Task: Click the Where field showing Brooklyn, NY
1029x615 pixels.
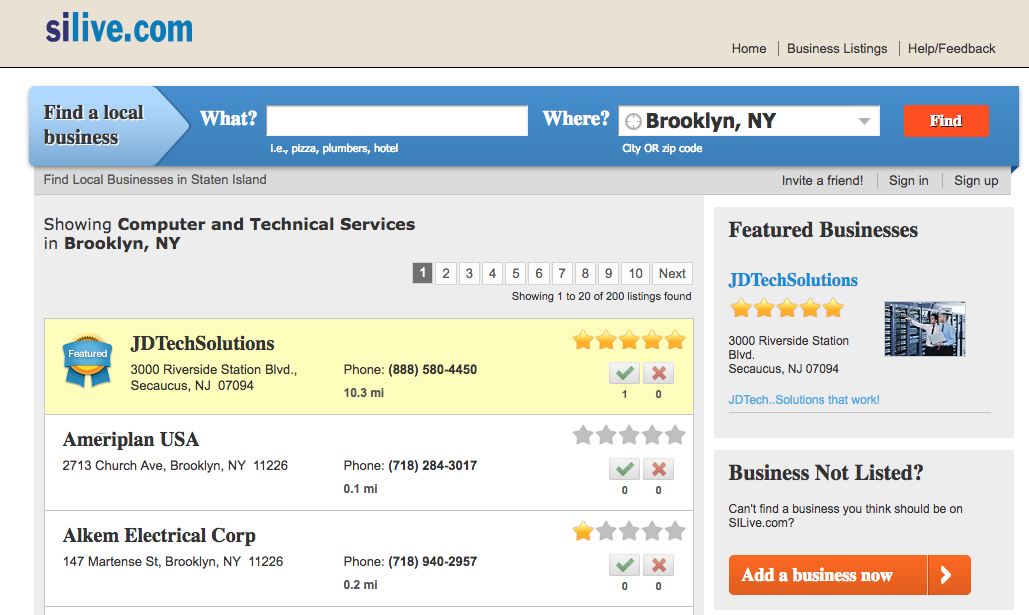Action: [x=749, y=121]
